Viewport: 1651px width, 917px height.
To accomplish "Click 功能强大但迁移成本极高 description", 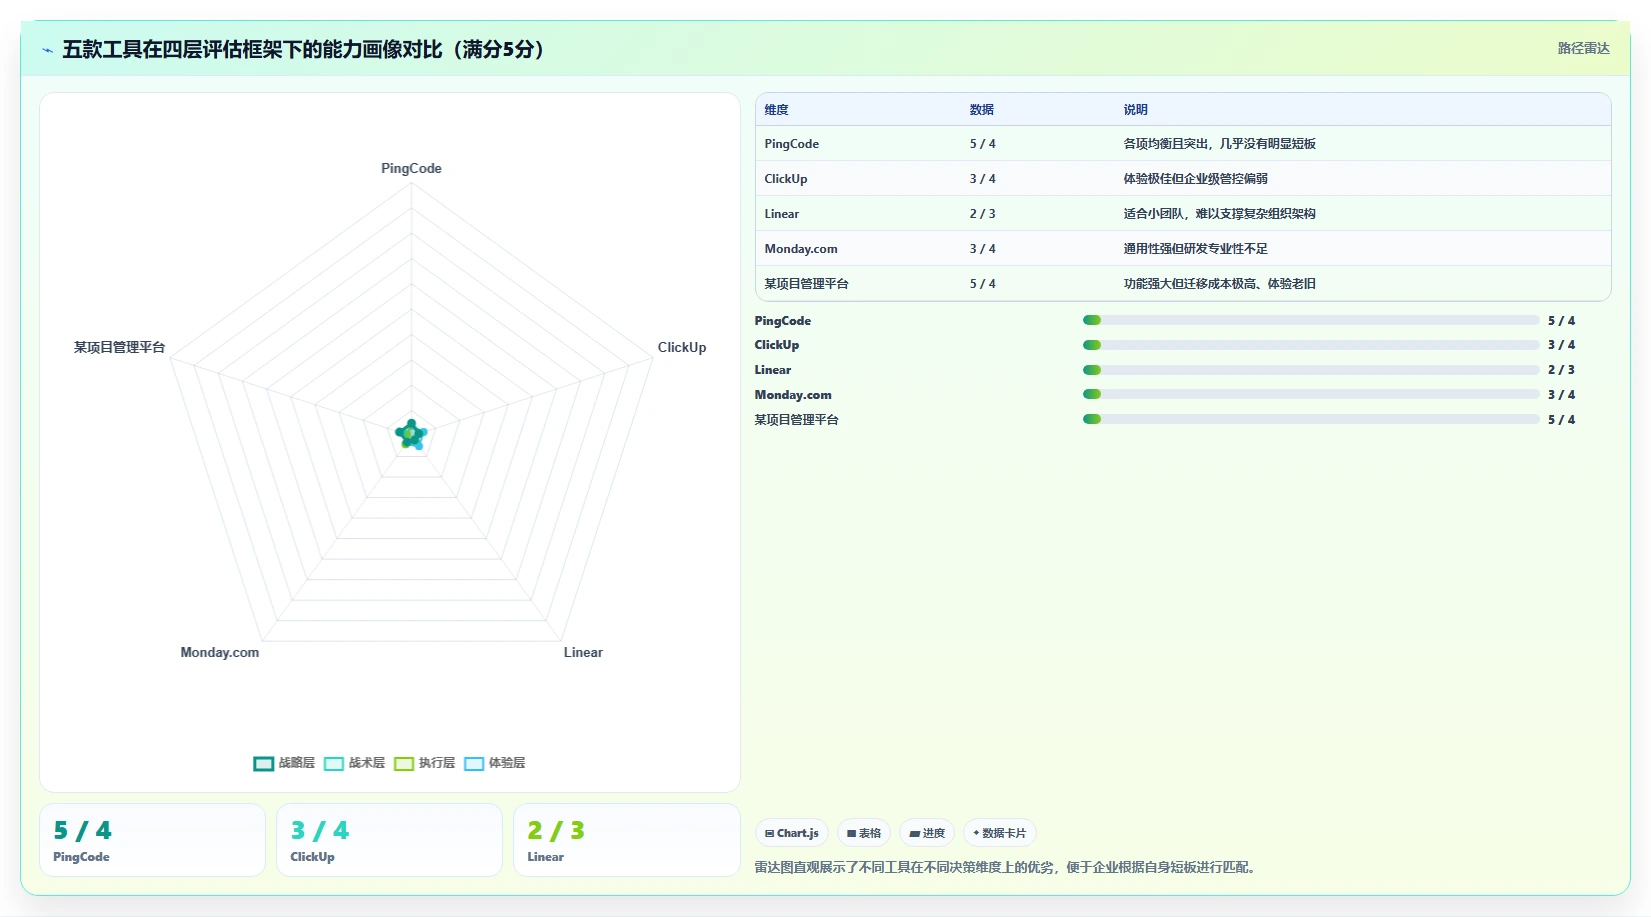I will coord(1219,284).
